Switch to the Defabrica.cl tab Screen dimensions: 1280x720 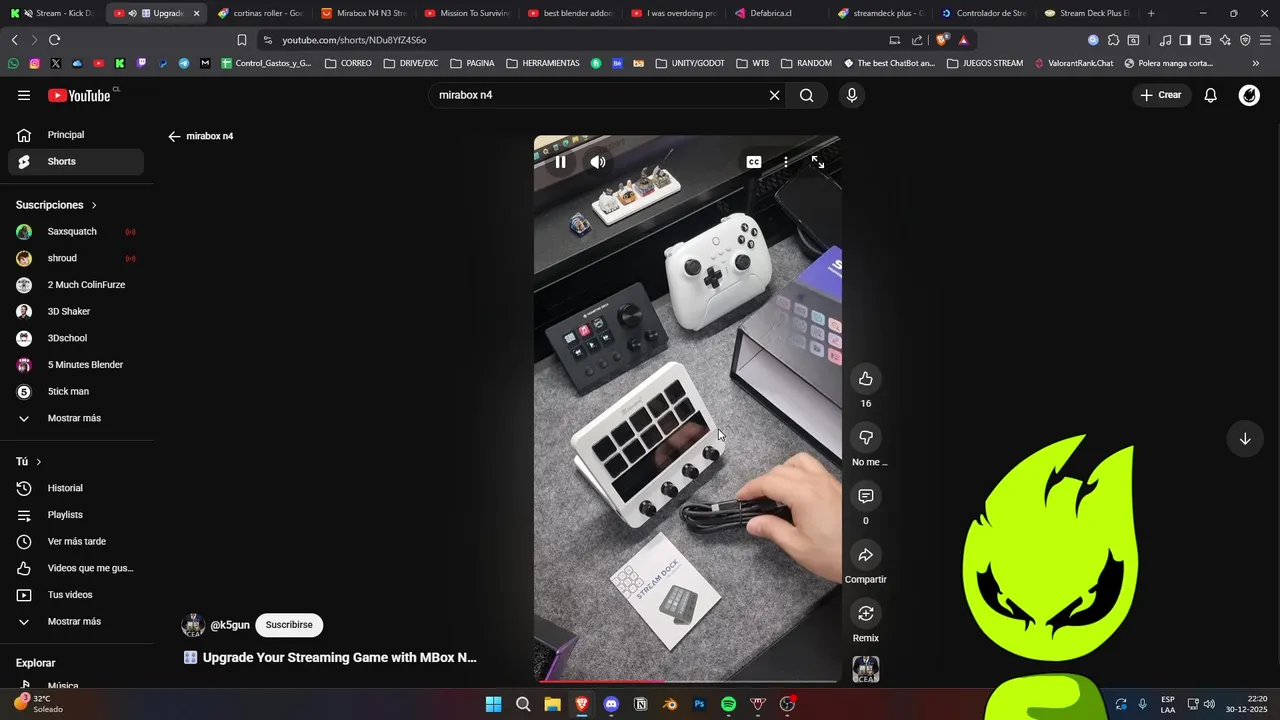click(775, 13)
